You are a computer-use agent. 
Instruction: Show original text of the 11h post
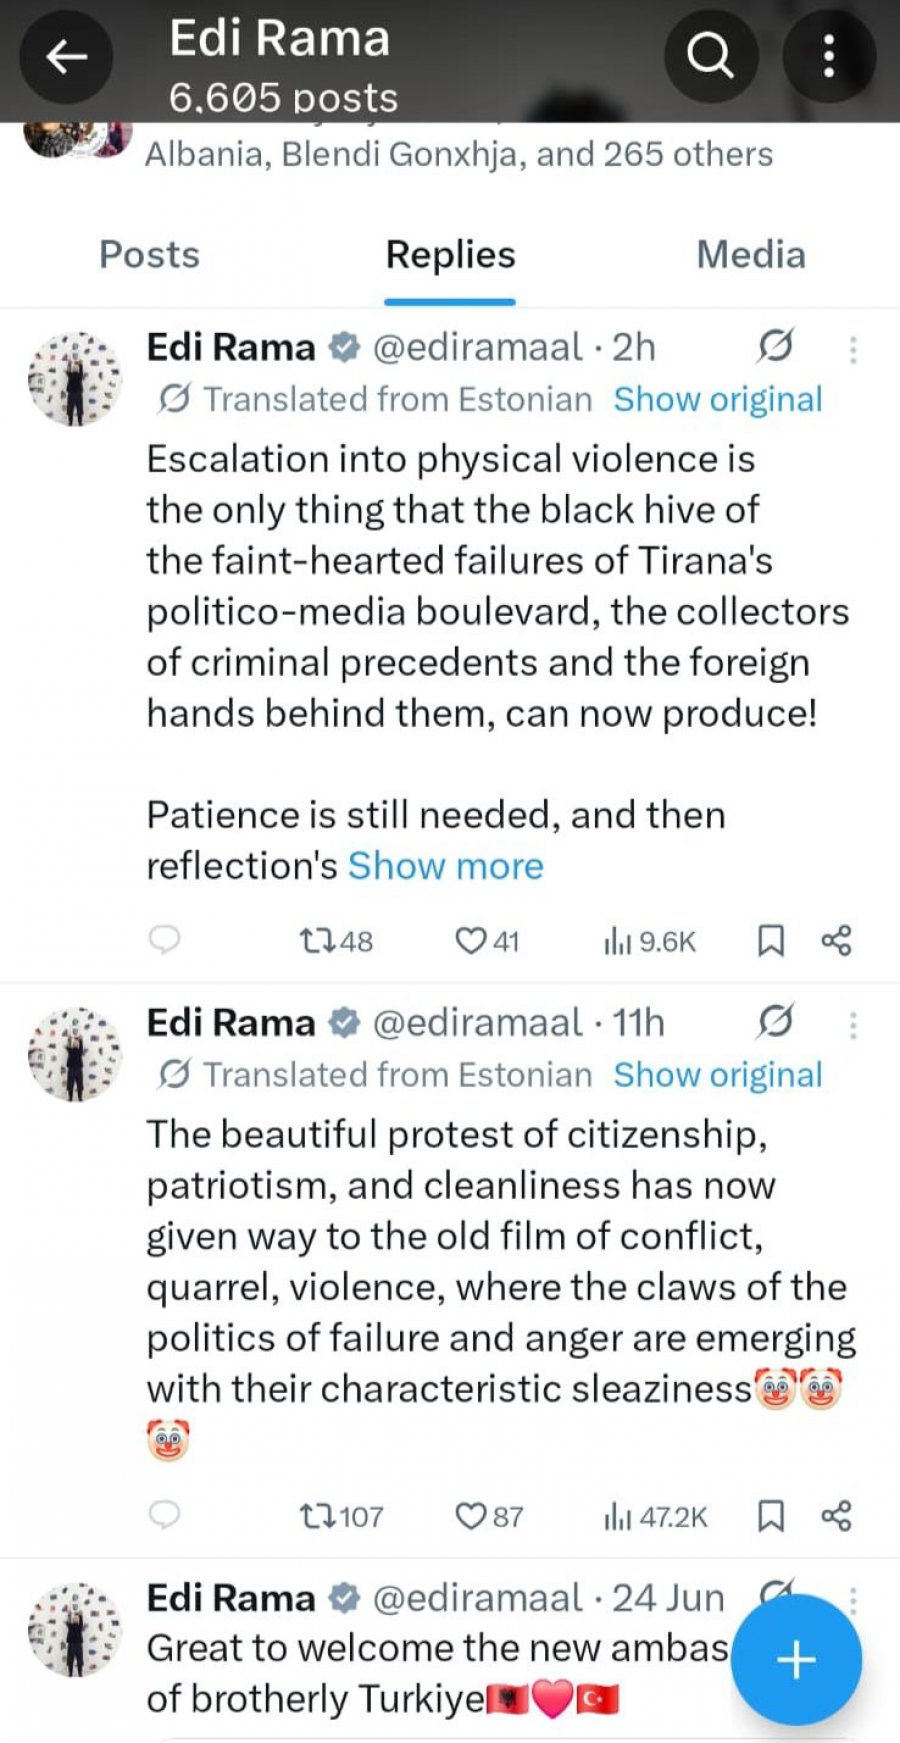pos(718,1075)
